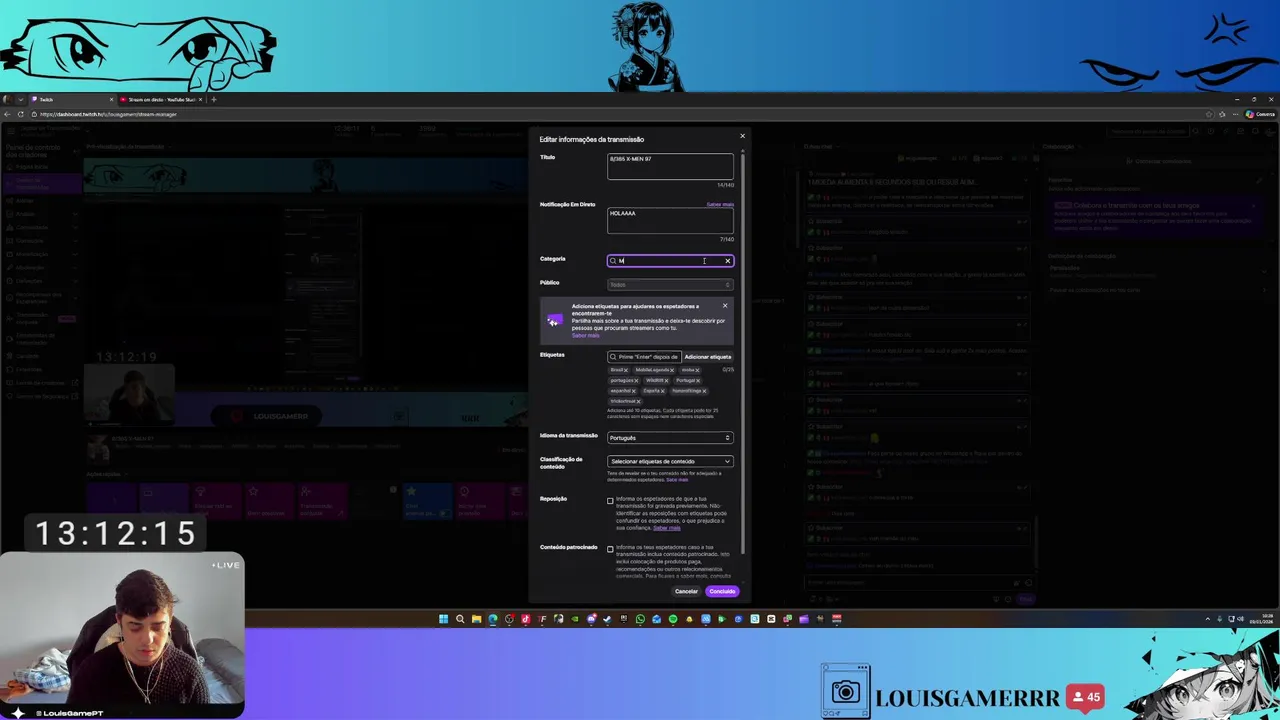The image size is (1280, 720).
Task: Remove the português tag
Action: (636, 381)
